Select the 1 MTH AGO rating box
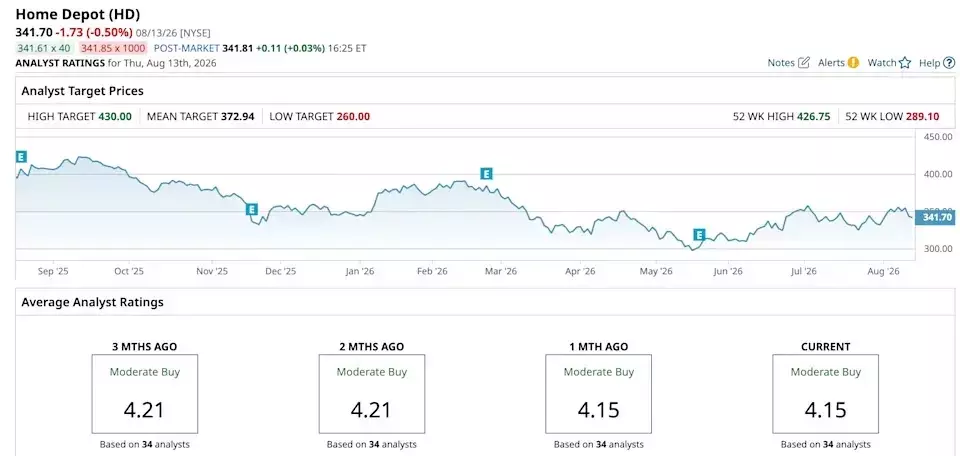The image size is (960, 456). click(598, 394)
